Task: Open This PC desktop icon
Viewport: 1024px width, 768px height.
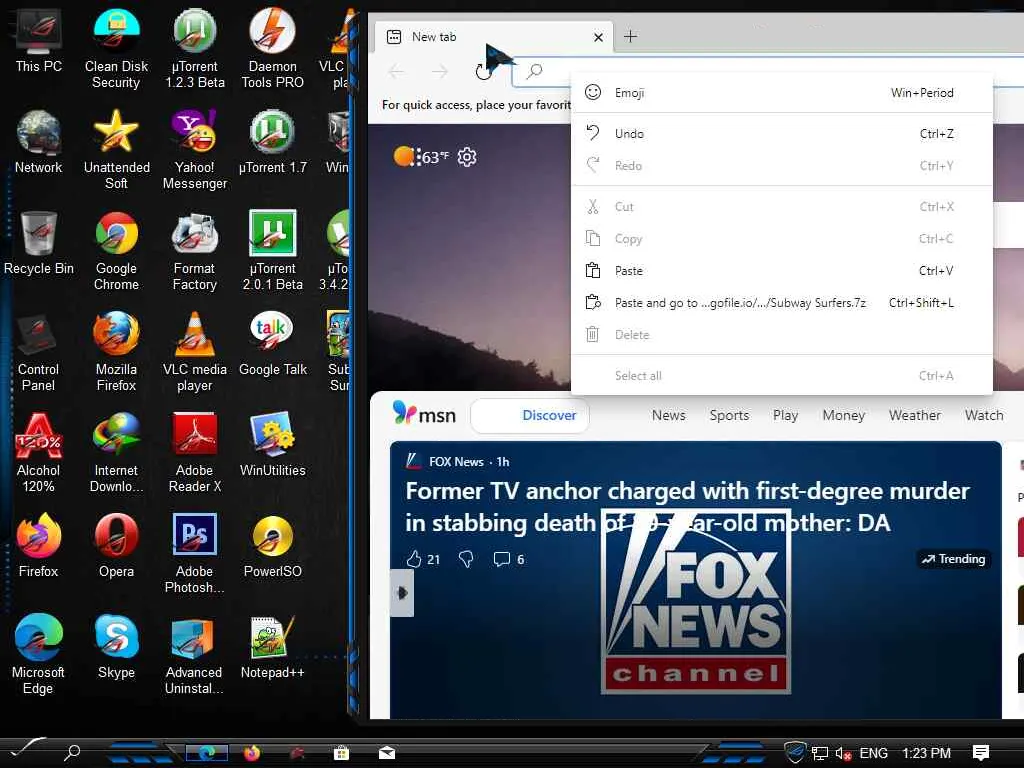Action: (39, 40)
